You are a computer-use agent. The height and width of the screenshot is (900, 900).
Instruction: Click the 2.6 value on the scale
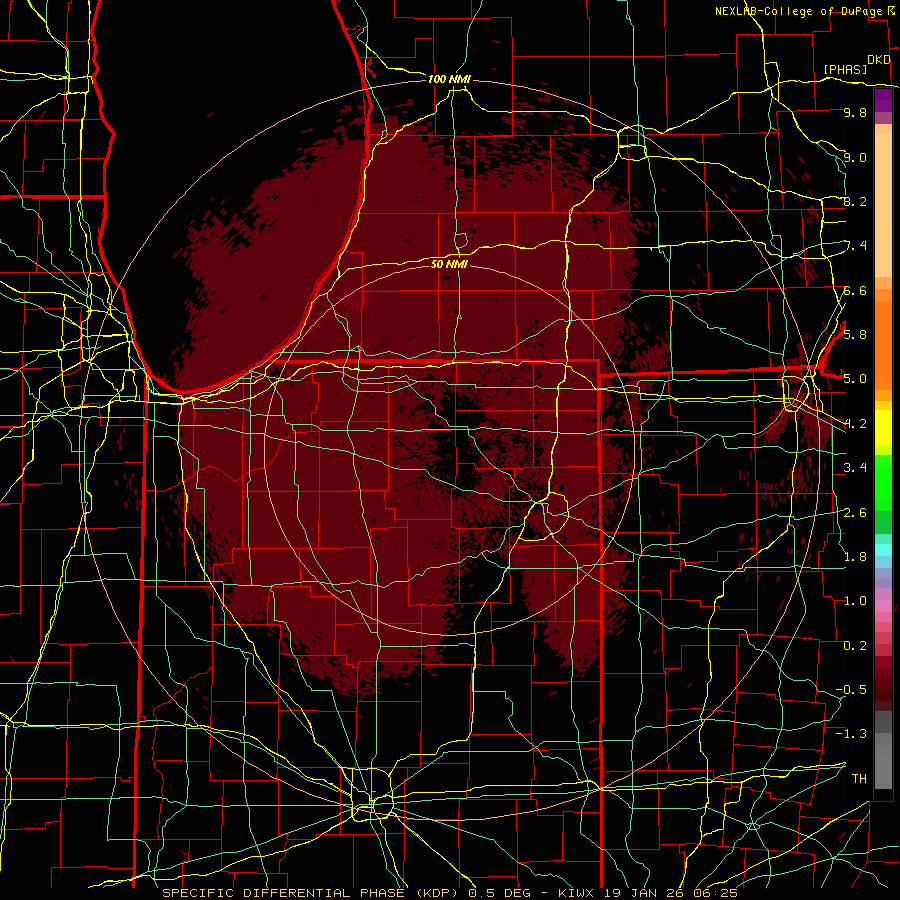click(855, 513)
